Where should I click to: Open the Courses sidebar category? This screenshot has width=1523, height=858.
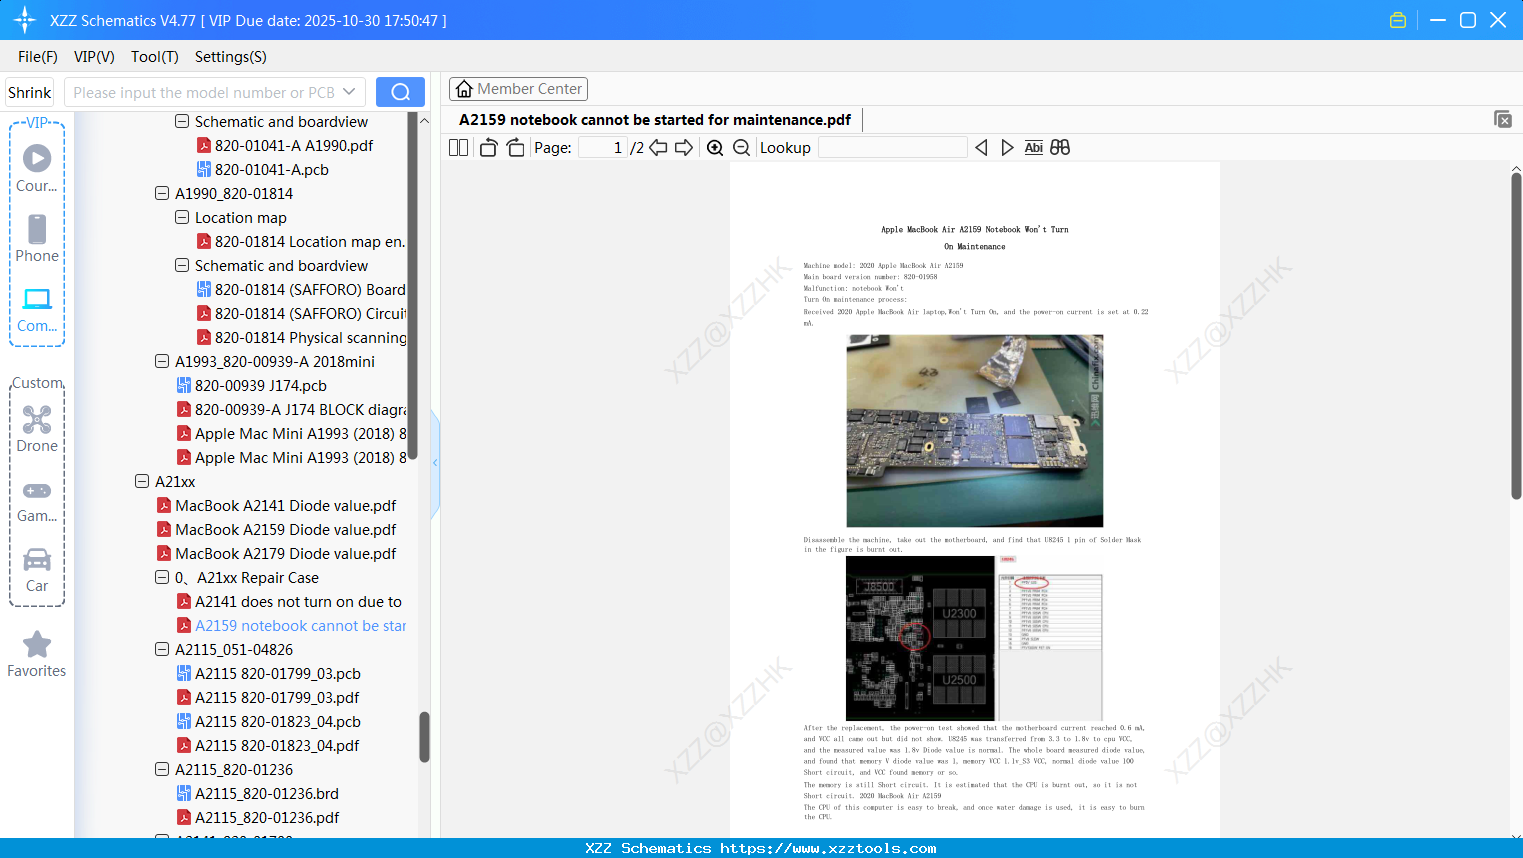[x=37, y=168]
